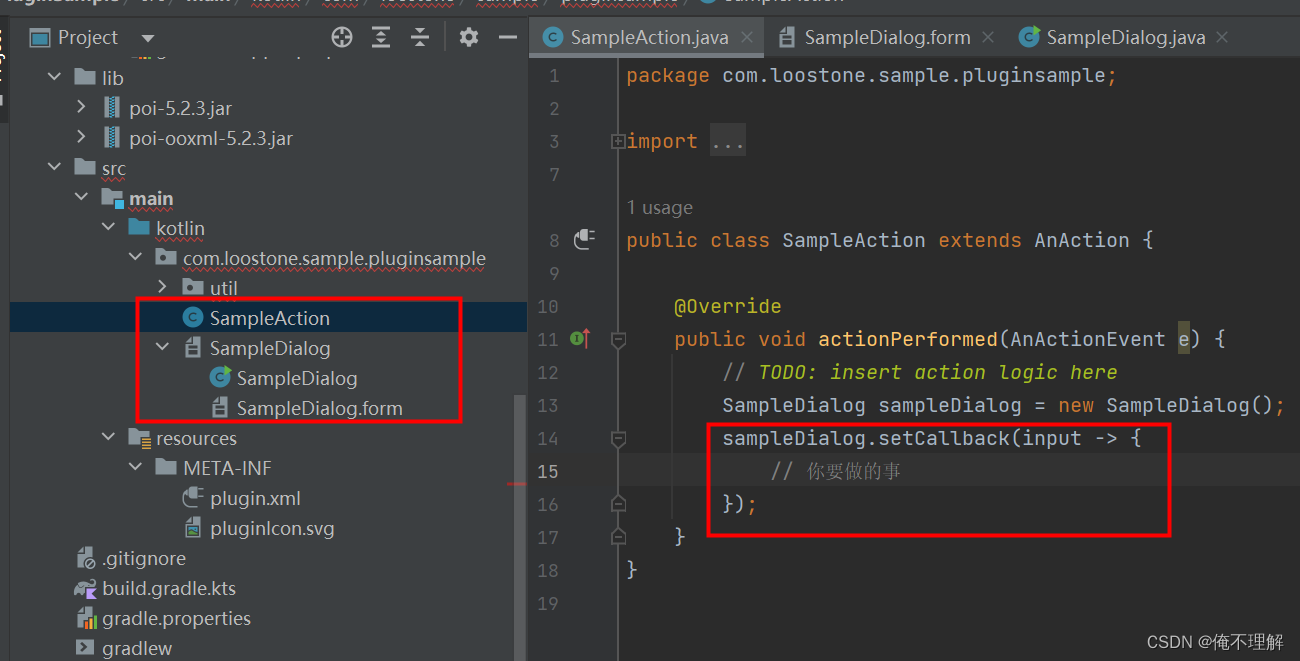Click the Project view window icon
Image resolution: width=1300 pixels, height=661 pixels.
pyautogui.click(x=40, y=38)
